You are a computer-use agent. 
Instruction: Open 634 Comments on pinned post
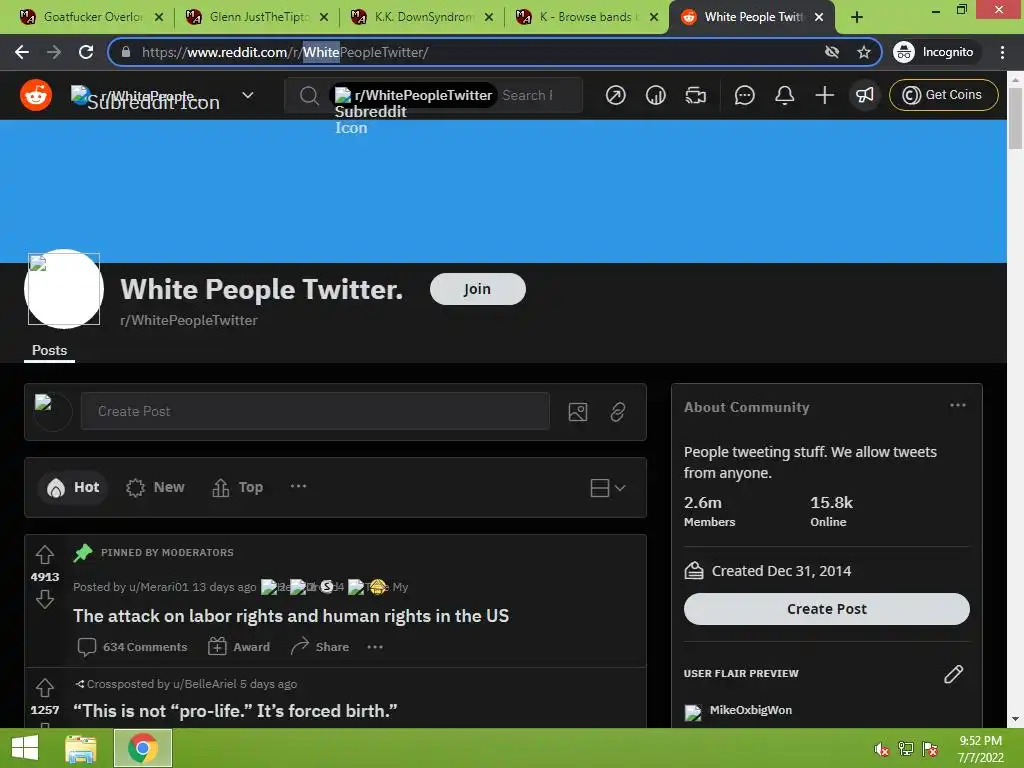133,647
